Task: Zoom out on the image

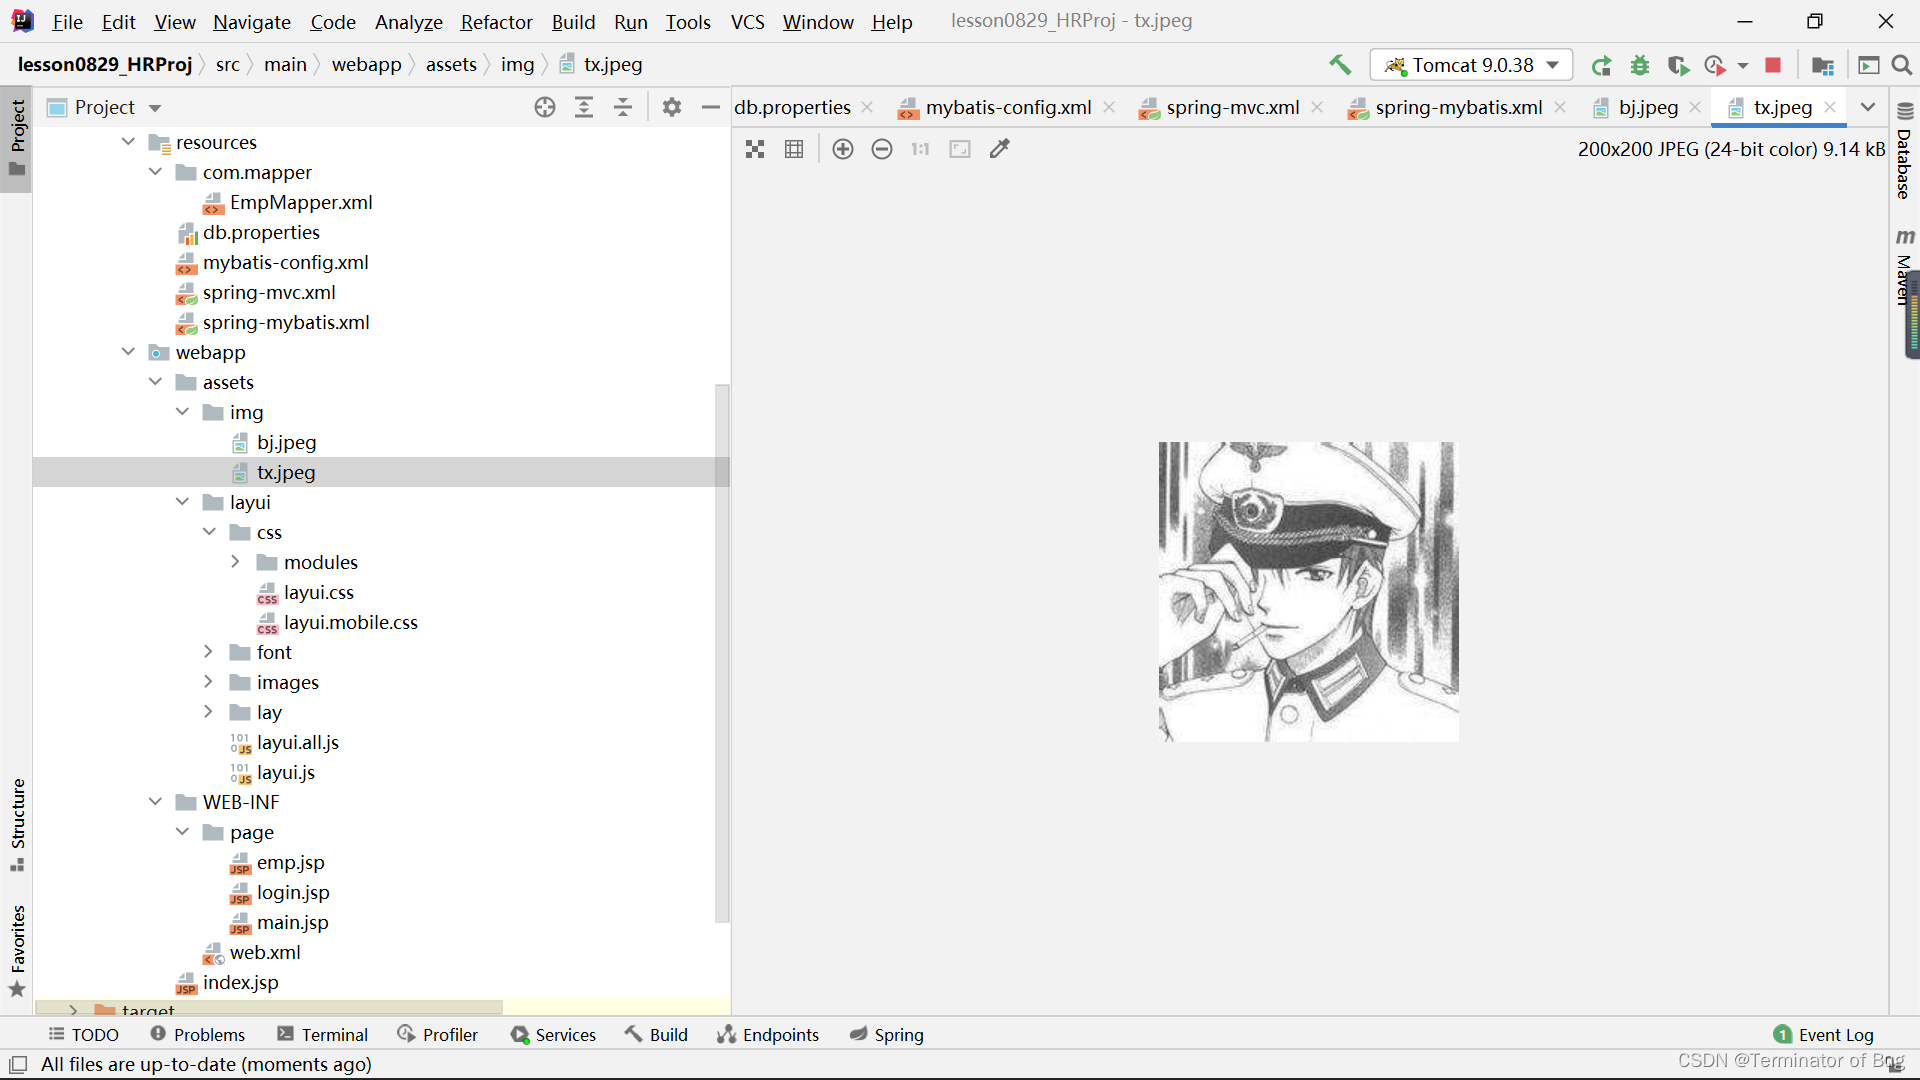Action: [882, 149]
